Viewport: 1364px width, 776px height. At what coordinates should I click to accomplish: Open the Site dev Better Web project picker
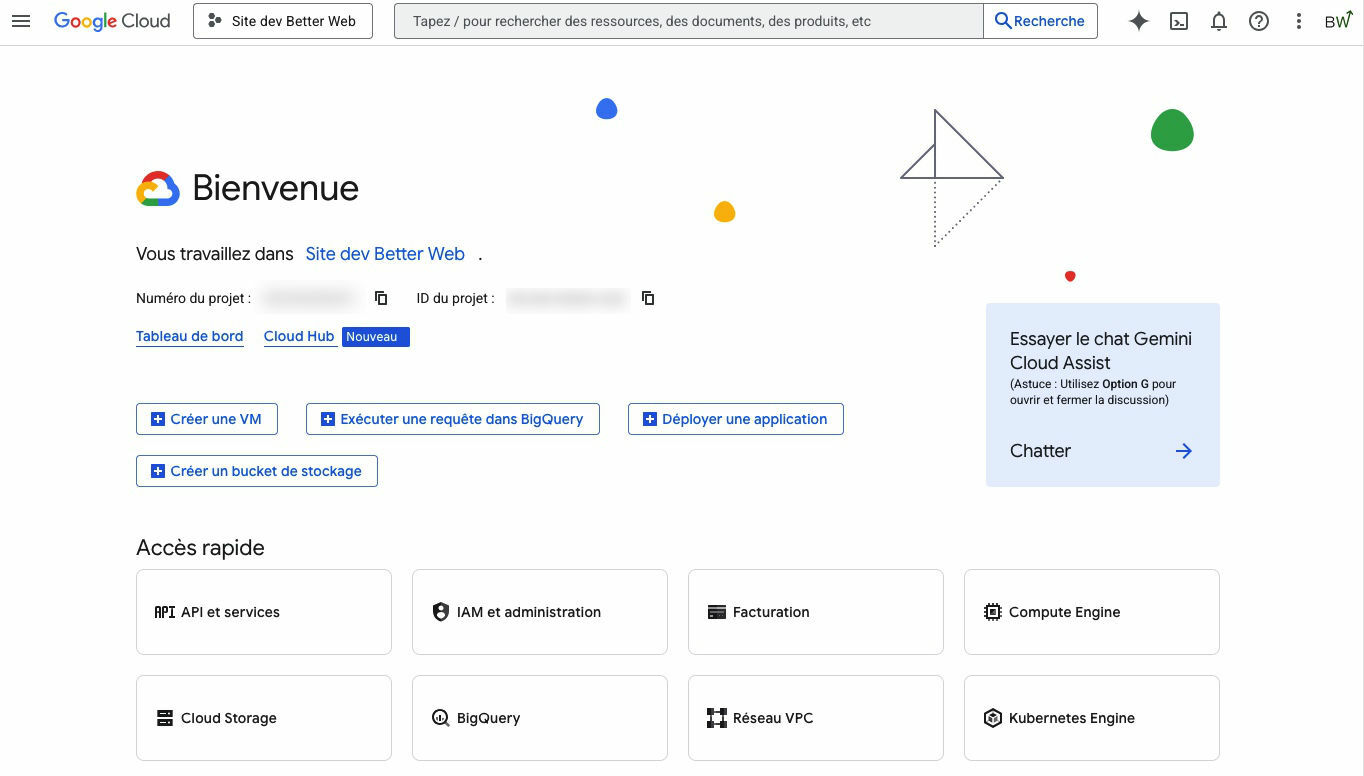(x=283, y=21)
